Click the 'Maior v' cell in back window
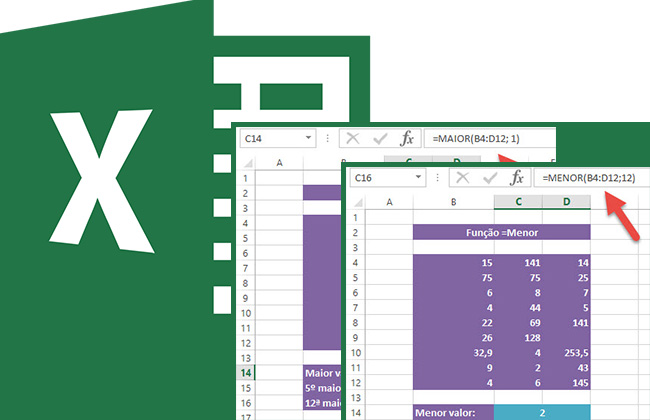650x420 pixels. pos(322,373)
